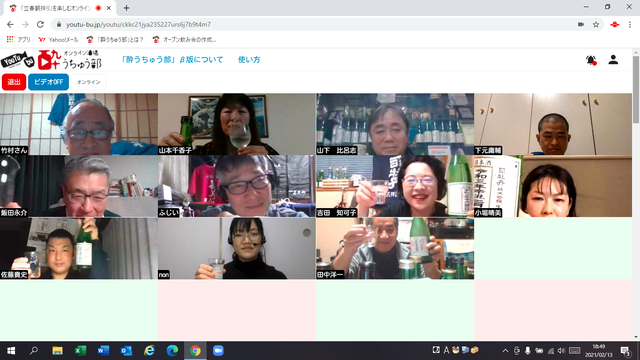Select the 竹村さん video tile
This screenshot has height=360, width=640.
point(79,124)
